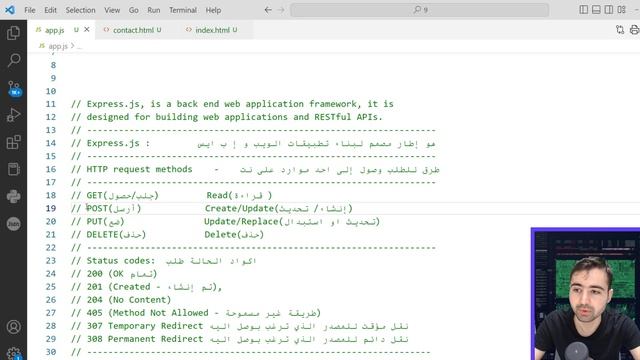This screenshot has height=360, width=640.
Task: Open the Go menu
Action: point(133,10)
